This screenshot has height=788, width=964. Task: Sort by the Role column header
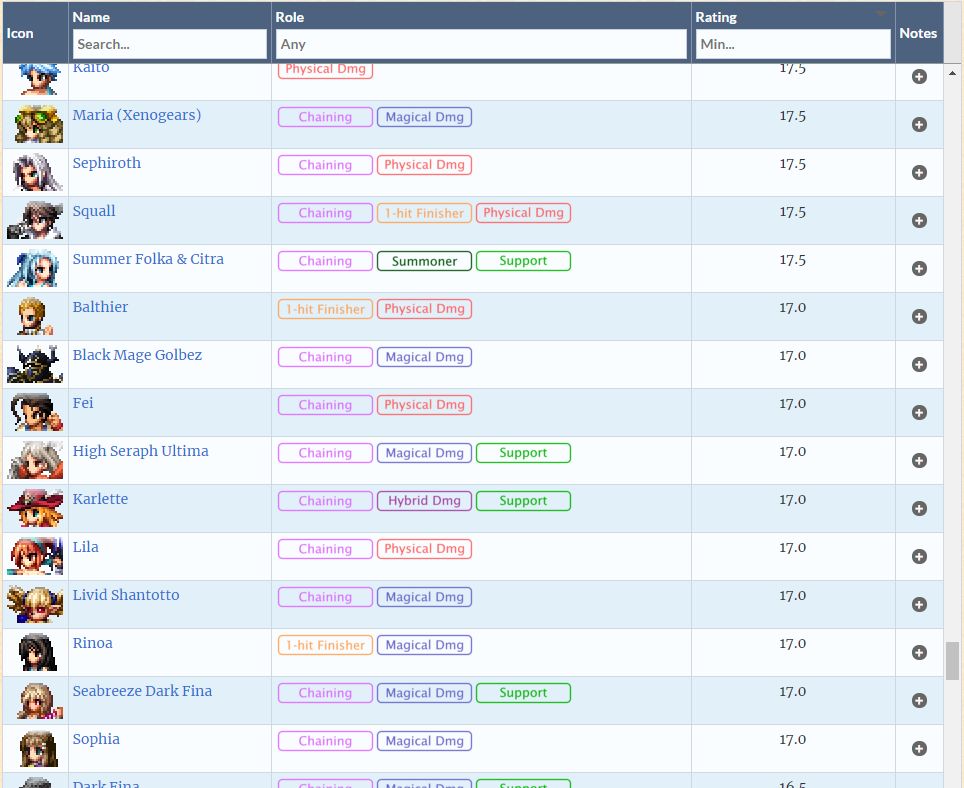click(x=290, y=17)
